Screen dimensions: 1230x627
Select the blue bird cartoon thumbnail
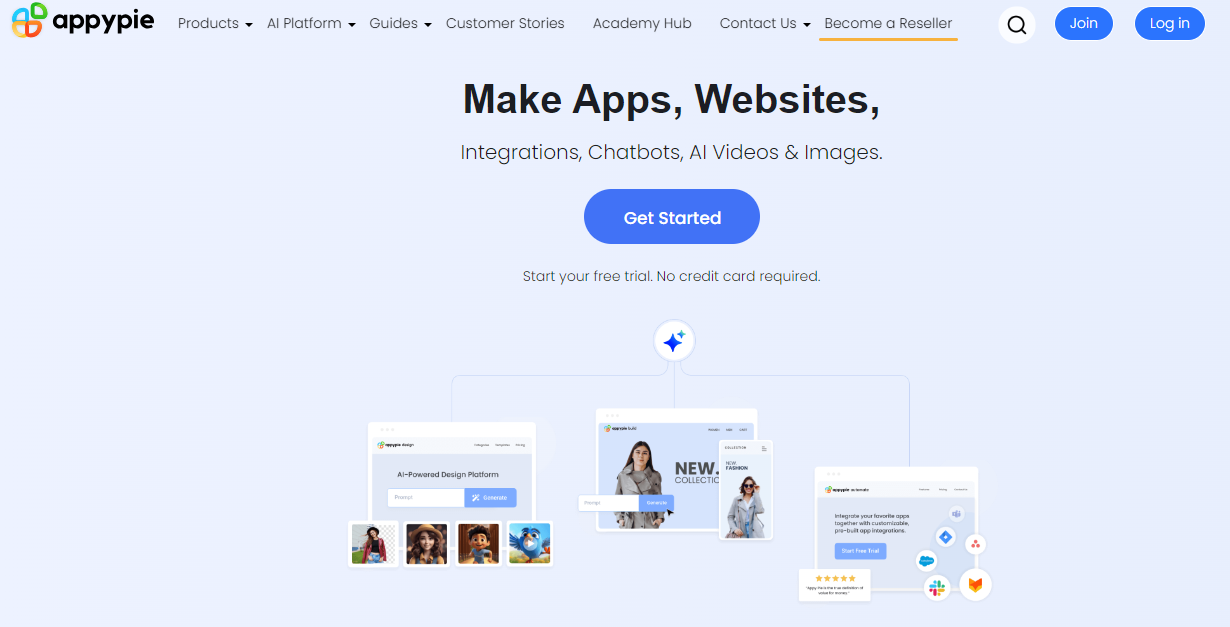[x=530, y=543]
